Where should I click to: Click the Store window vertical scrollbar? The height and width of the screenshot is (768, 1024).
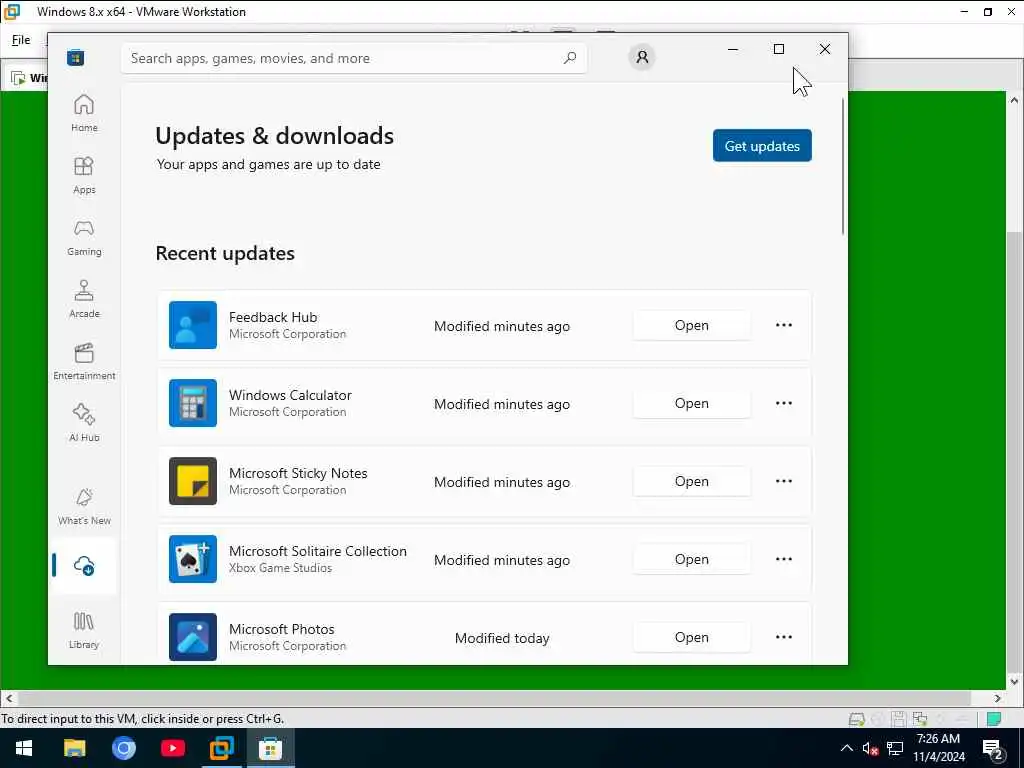[x=843, y=167]
